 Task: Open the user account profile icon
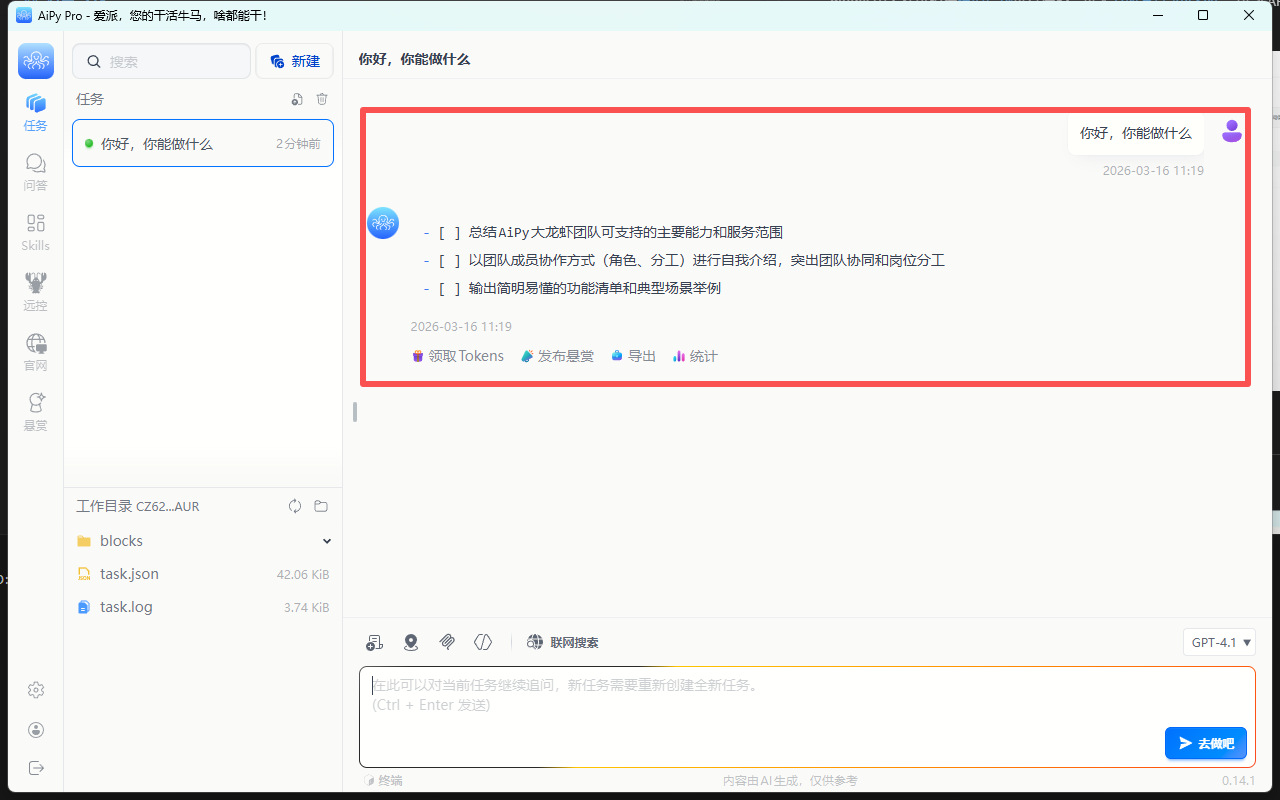coord(36,730)
